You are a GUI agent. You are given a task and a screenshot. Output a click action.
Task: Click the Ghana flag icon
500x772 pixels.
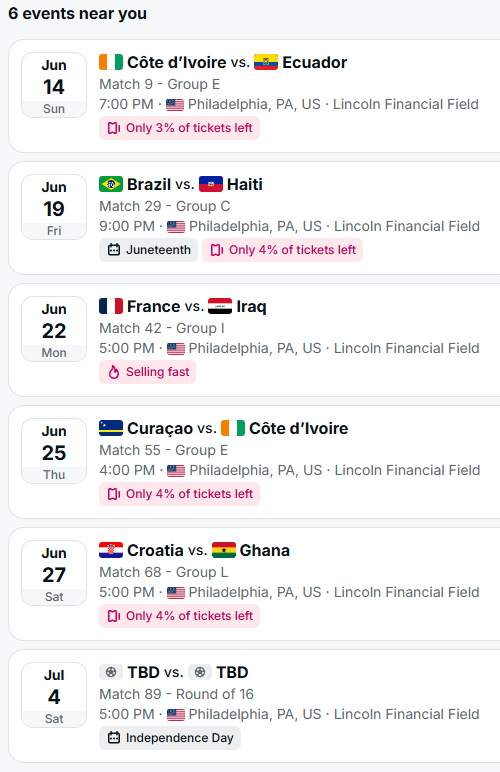click(223, 550)
